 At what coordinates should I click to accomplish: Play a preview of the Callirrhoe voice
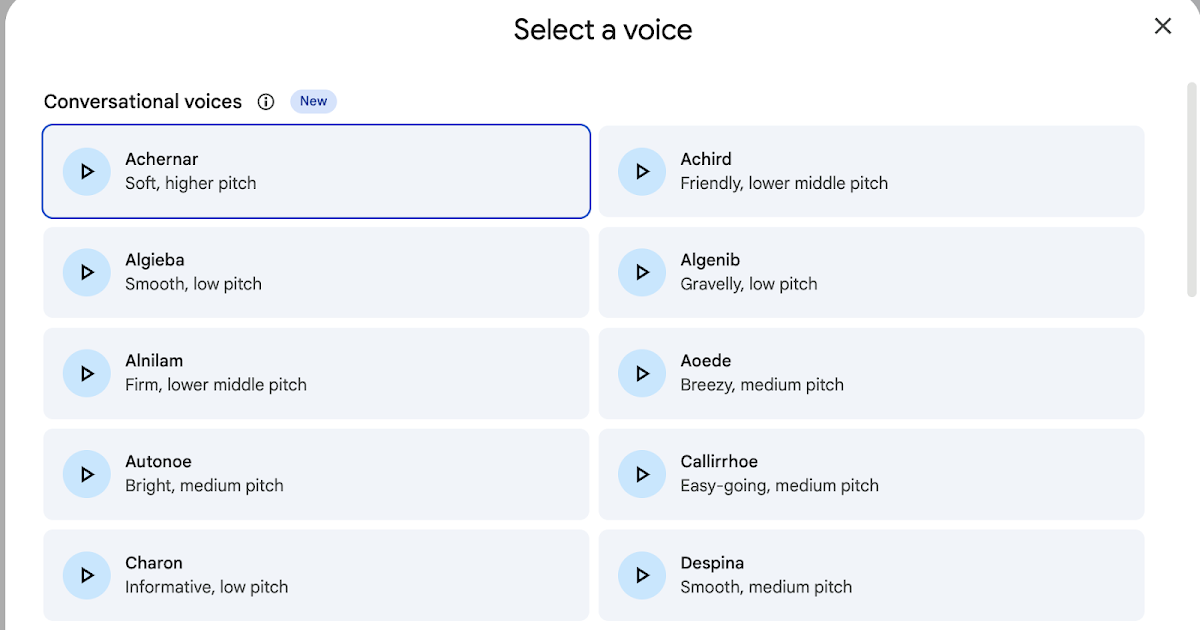641,474
